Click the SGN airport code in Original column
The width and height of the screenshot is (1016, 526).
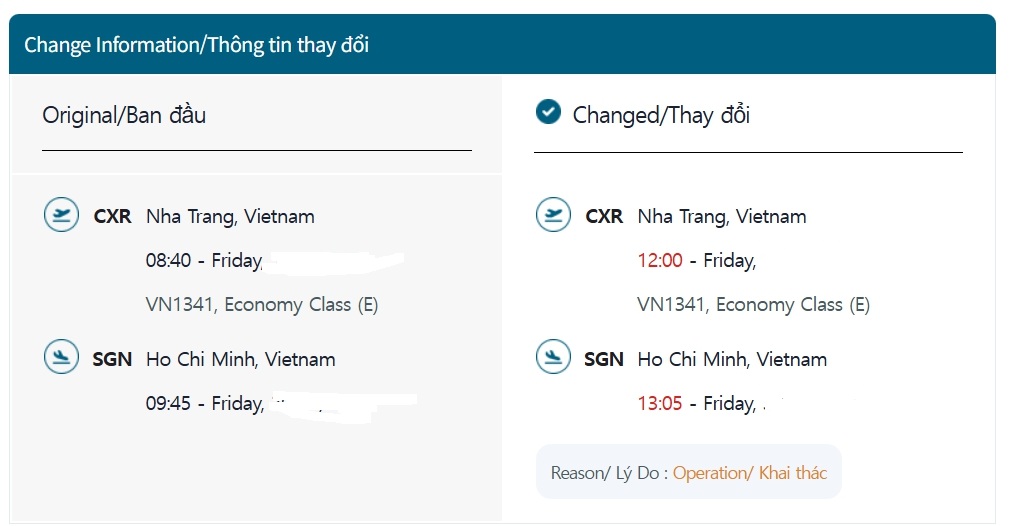point(112,360)
